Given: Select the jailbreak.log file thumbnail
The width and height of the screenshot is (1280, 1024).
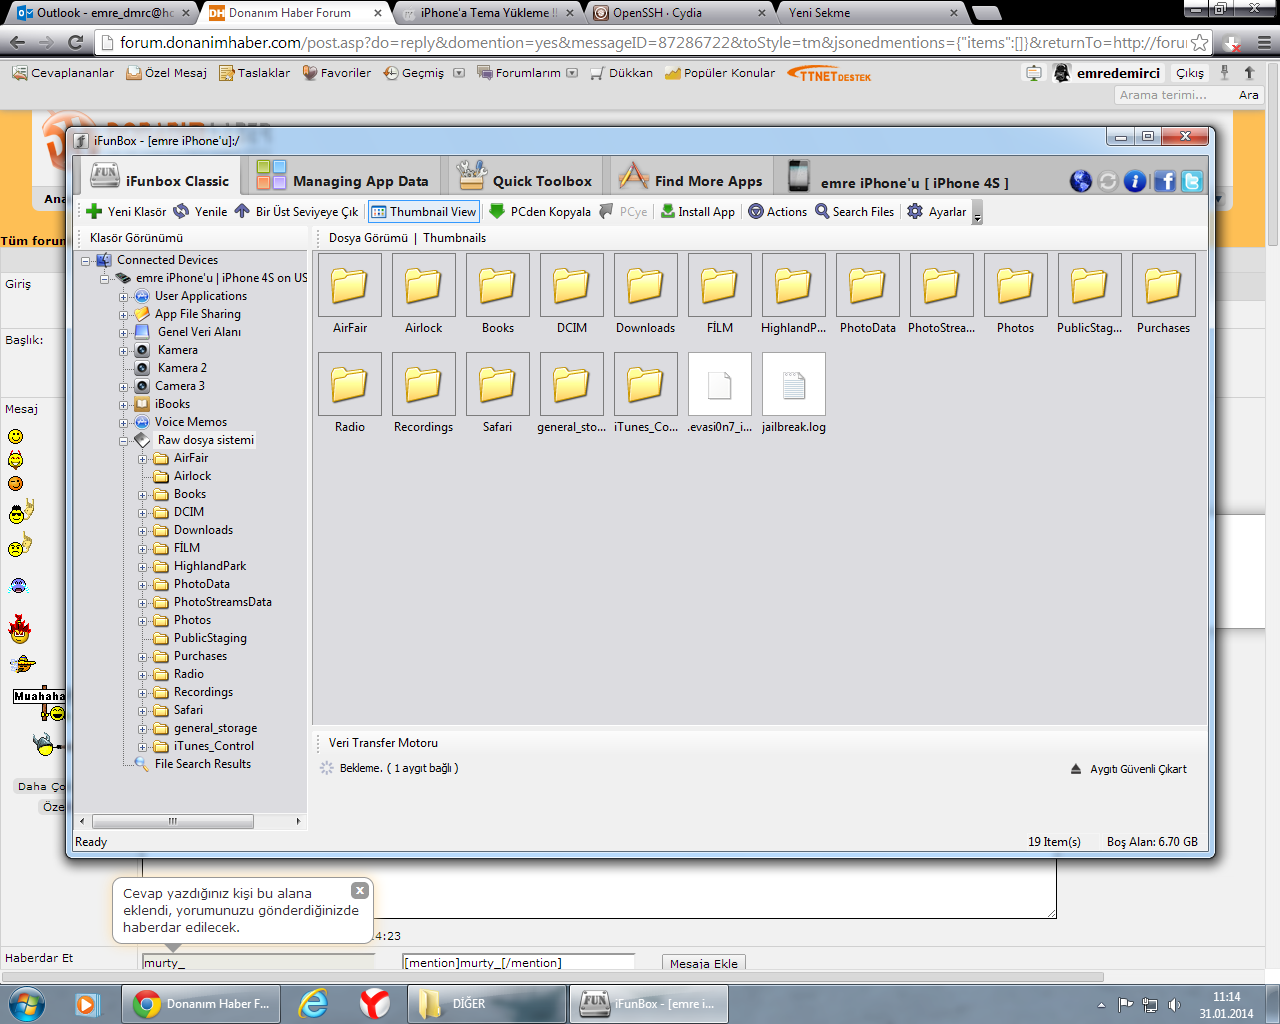Looking at the screenshot, I should [x=794, y=393].
